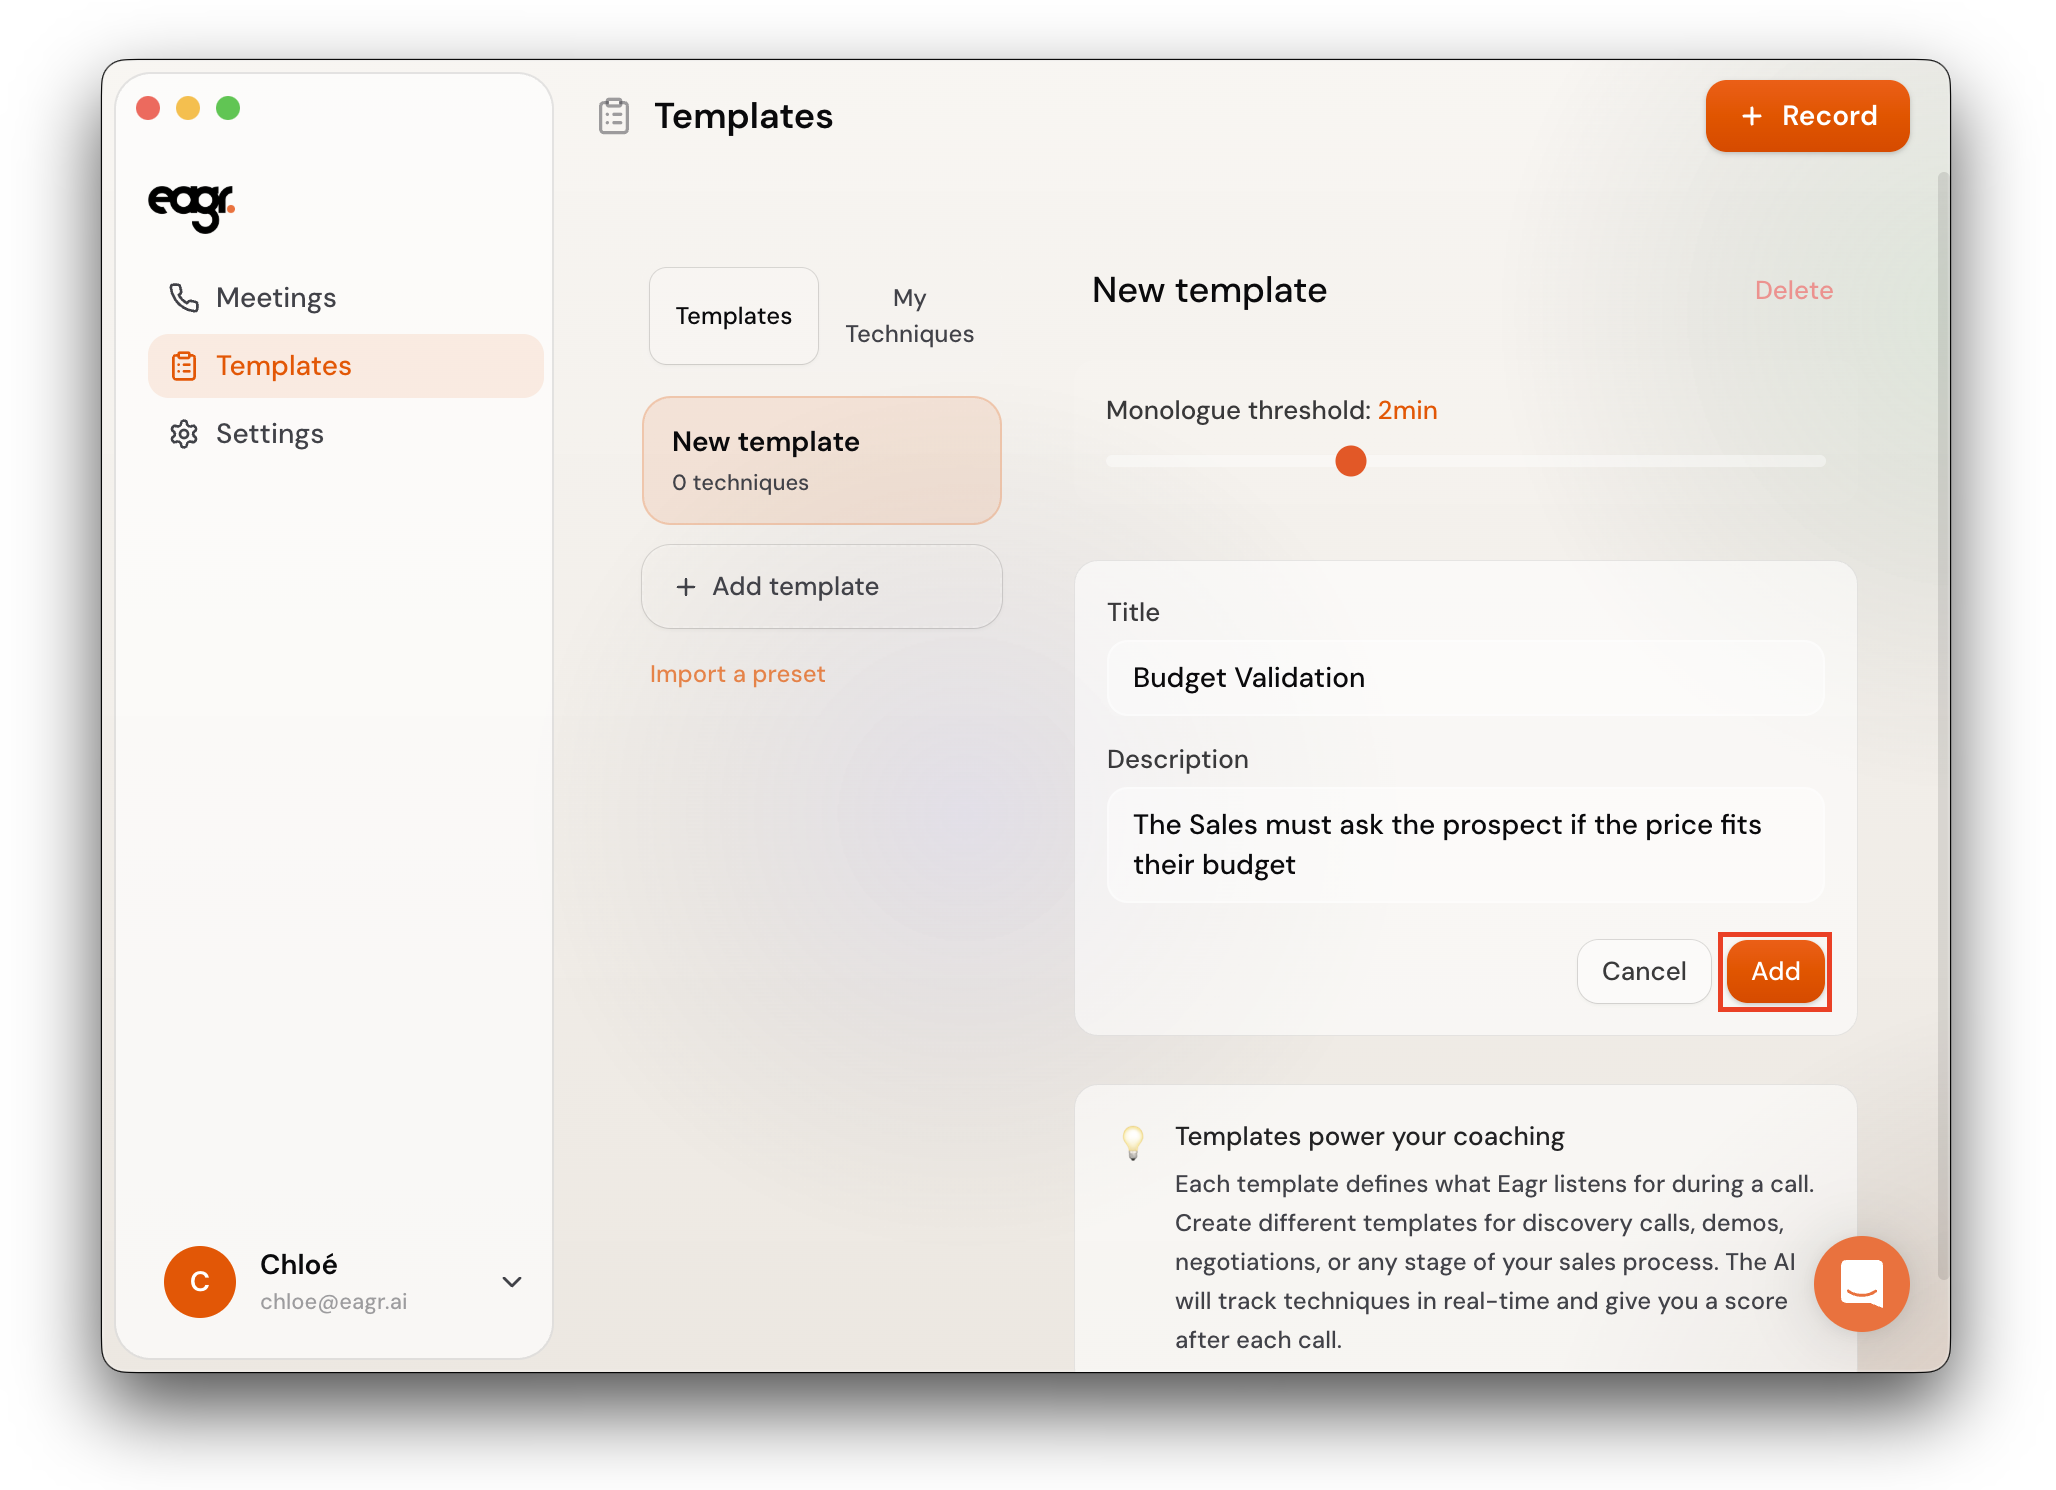Click the lightbulb tip icon
The width and height of the screenshot is (2056, 1490).
[x=1132, y=1141]
